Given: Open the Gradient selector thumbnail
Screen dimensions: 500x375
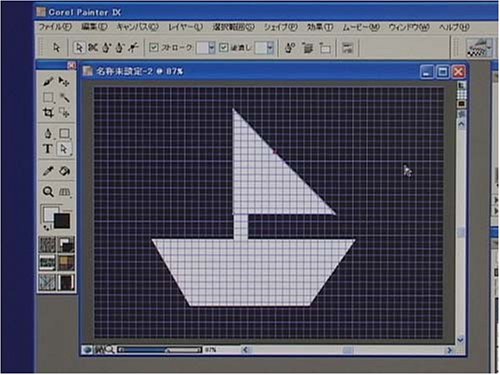Looking at the screenshot, I should [x=66, y=244].
